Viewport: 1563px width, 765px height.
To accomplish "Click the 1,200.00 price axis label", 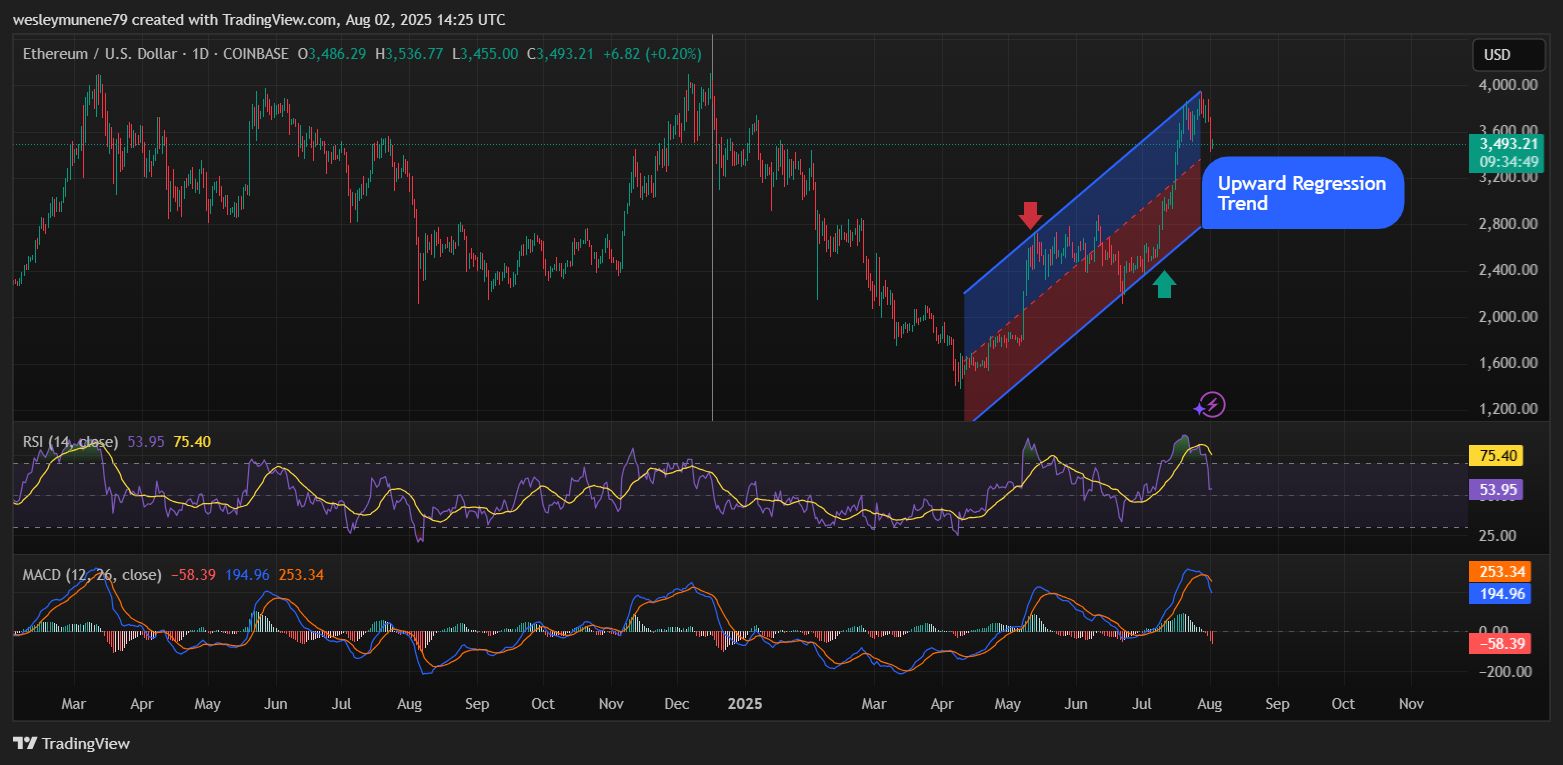I will 1509,409.
